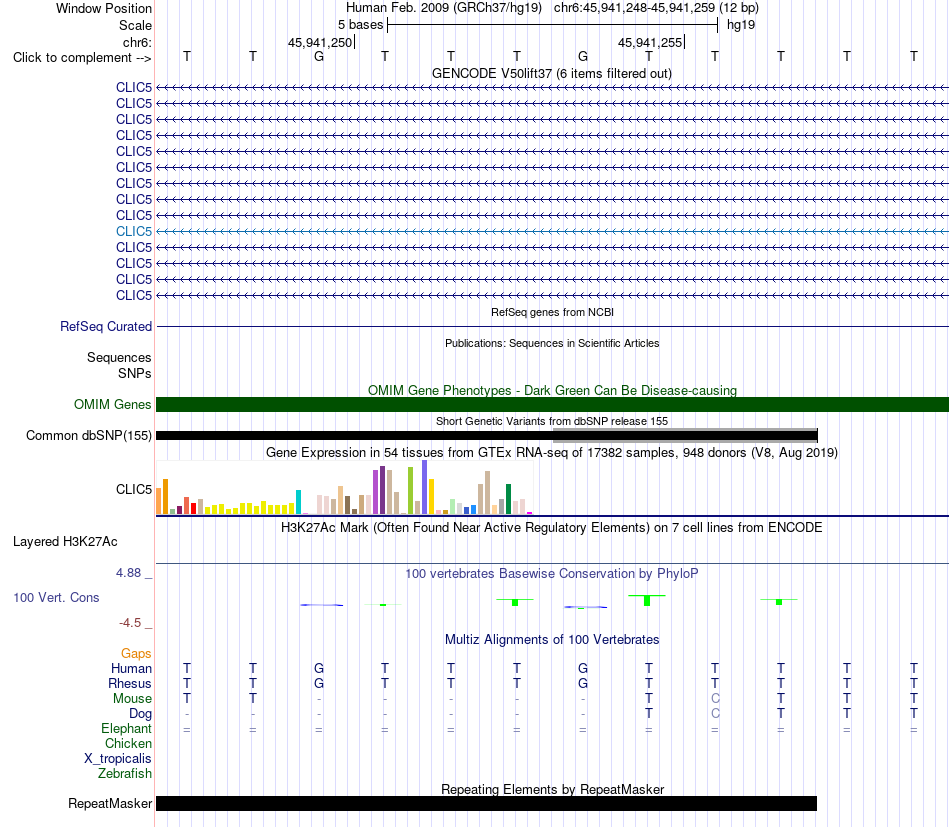Viewport: 950px width, 827px height.
Task: Click "Publications: Sequences in Scientific Articles" title
Action: (552, 343)
